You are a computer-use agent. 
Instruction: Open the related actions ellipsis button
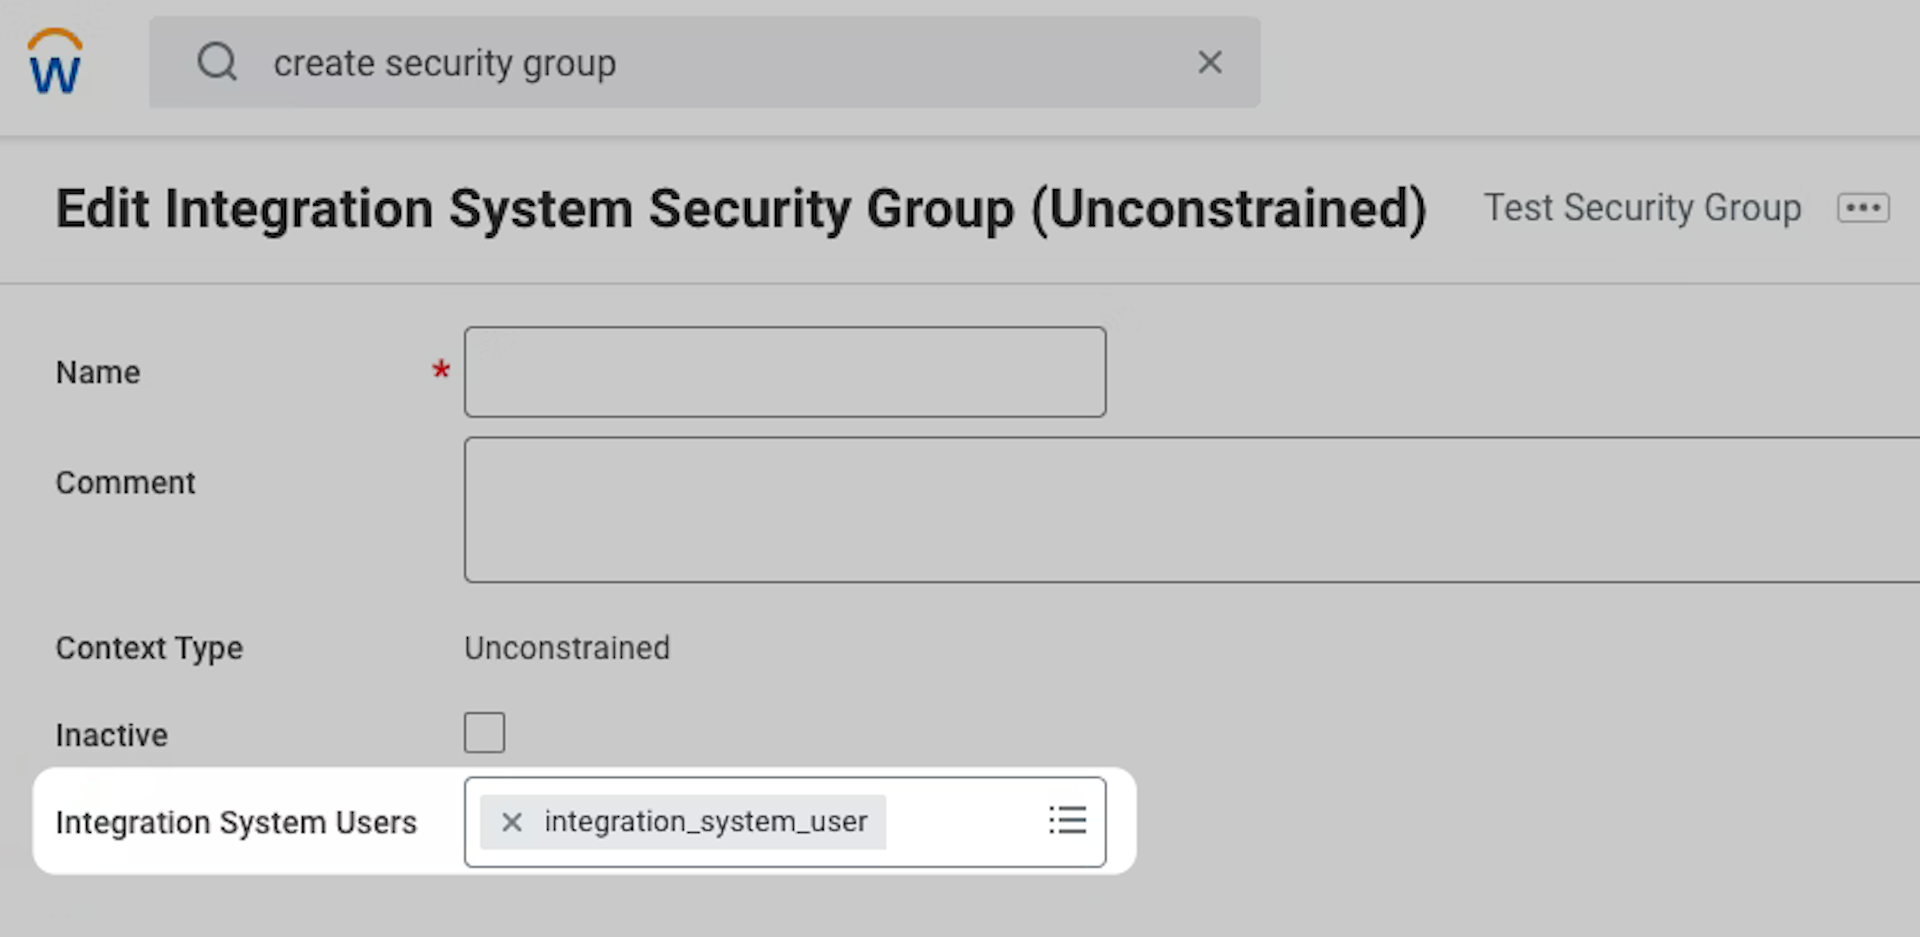pyautogui.click(x=1863, y=208)
